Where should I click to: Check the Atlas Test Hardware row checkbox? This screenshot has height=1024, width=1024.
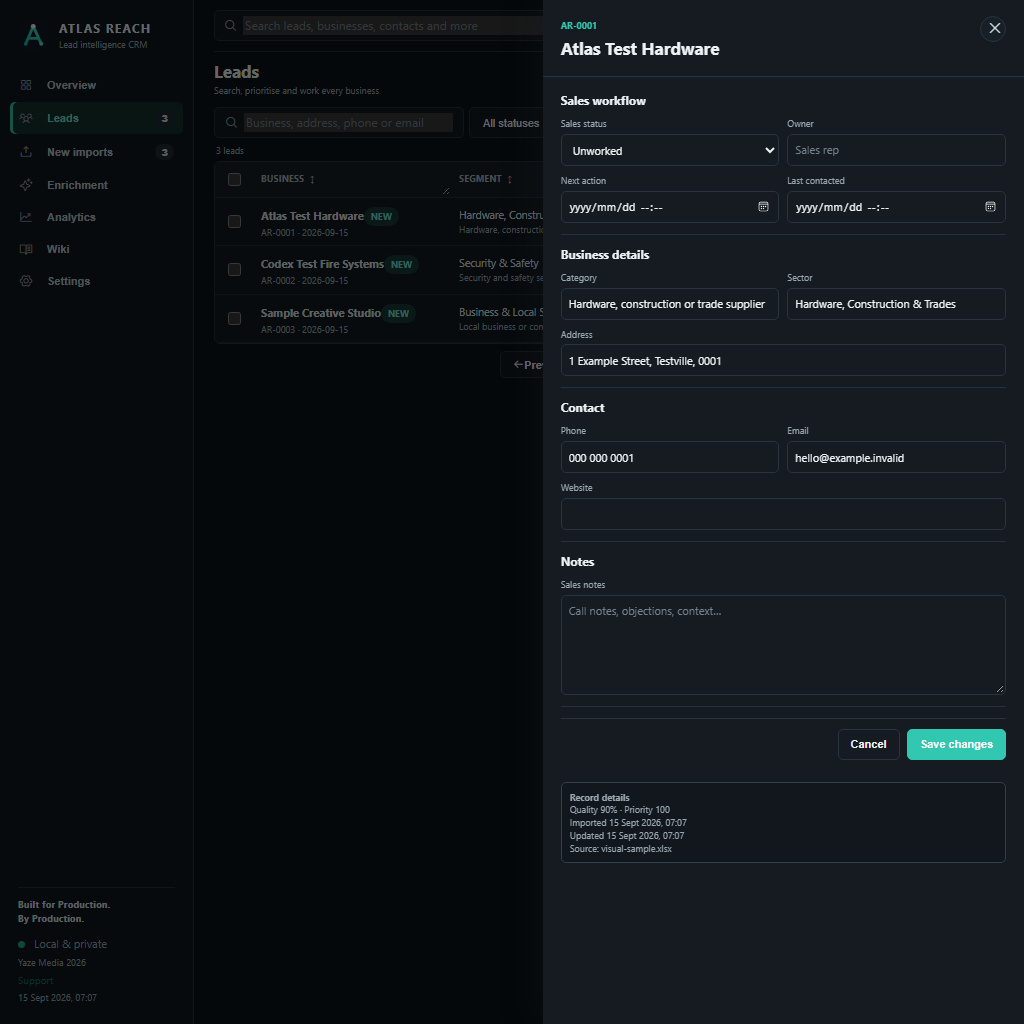click(x=234, y=222)
